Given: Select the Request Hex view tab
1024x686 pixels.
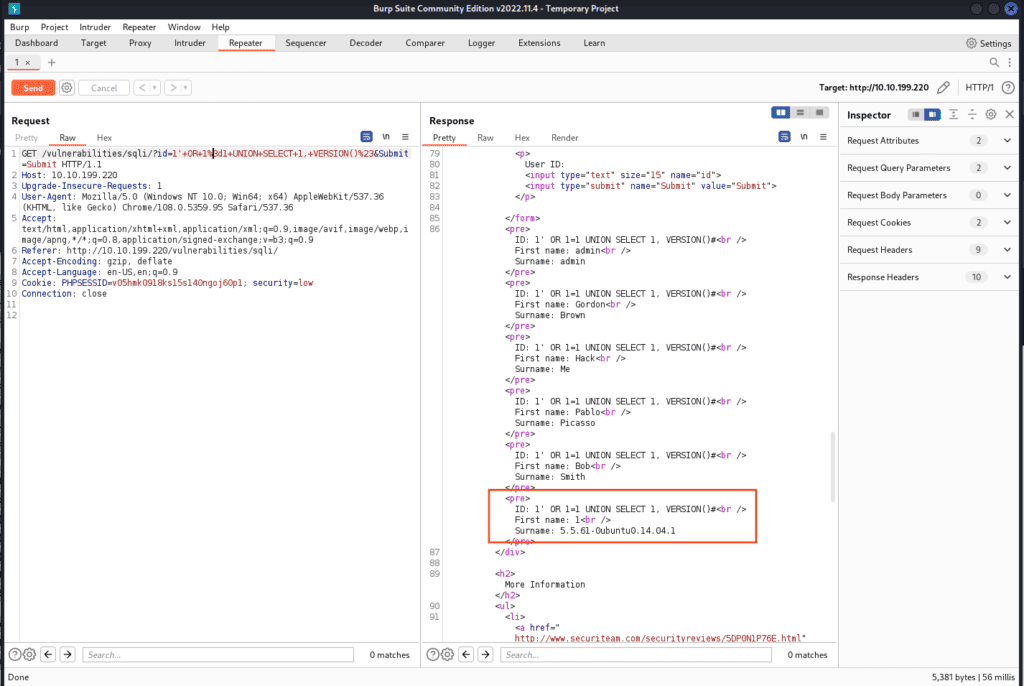Looking at the screenshot, I should [x=104, y=138].
